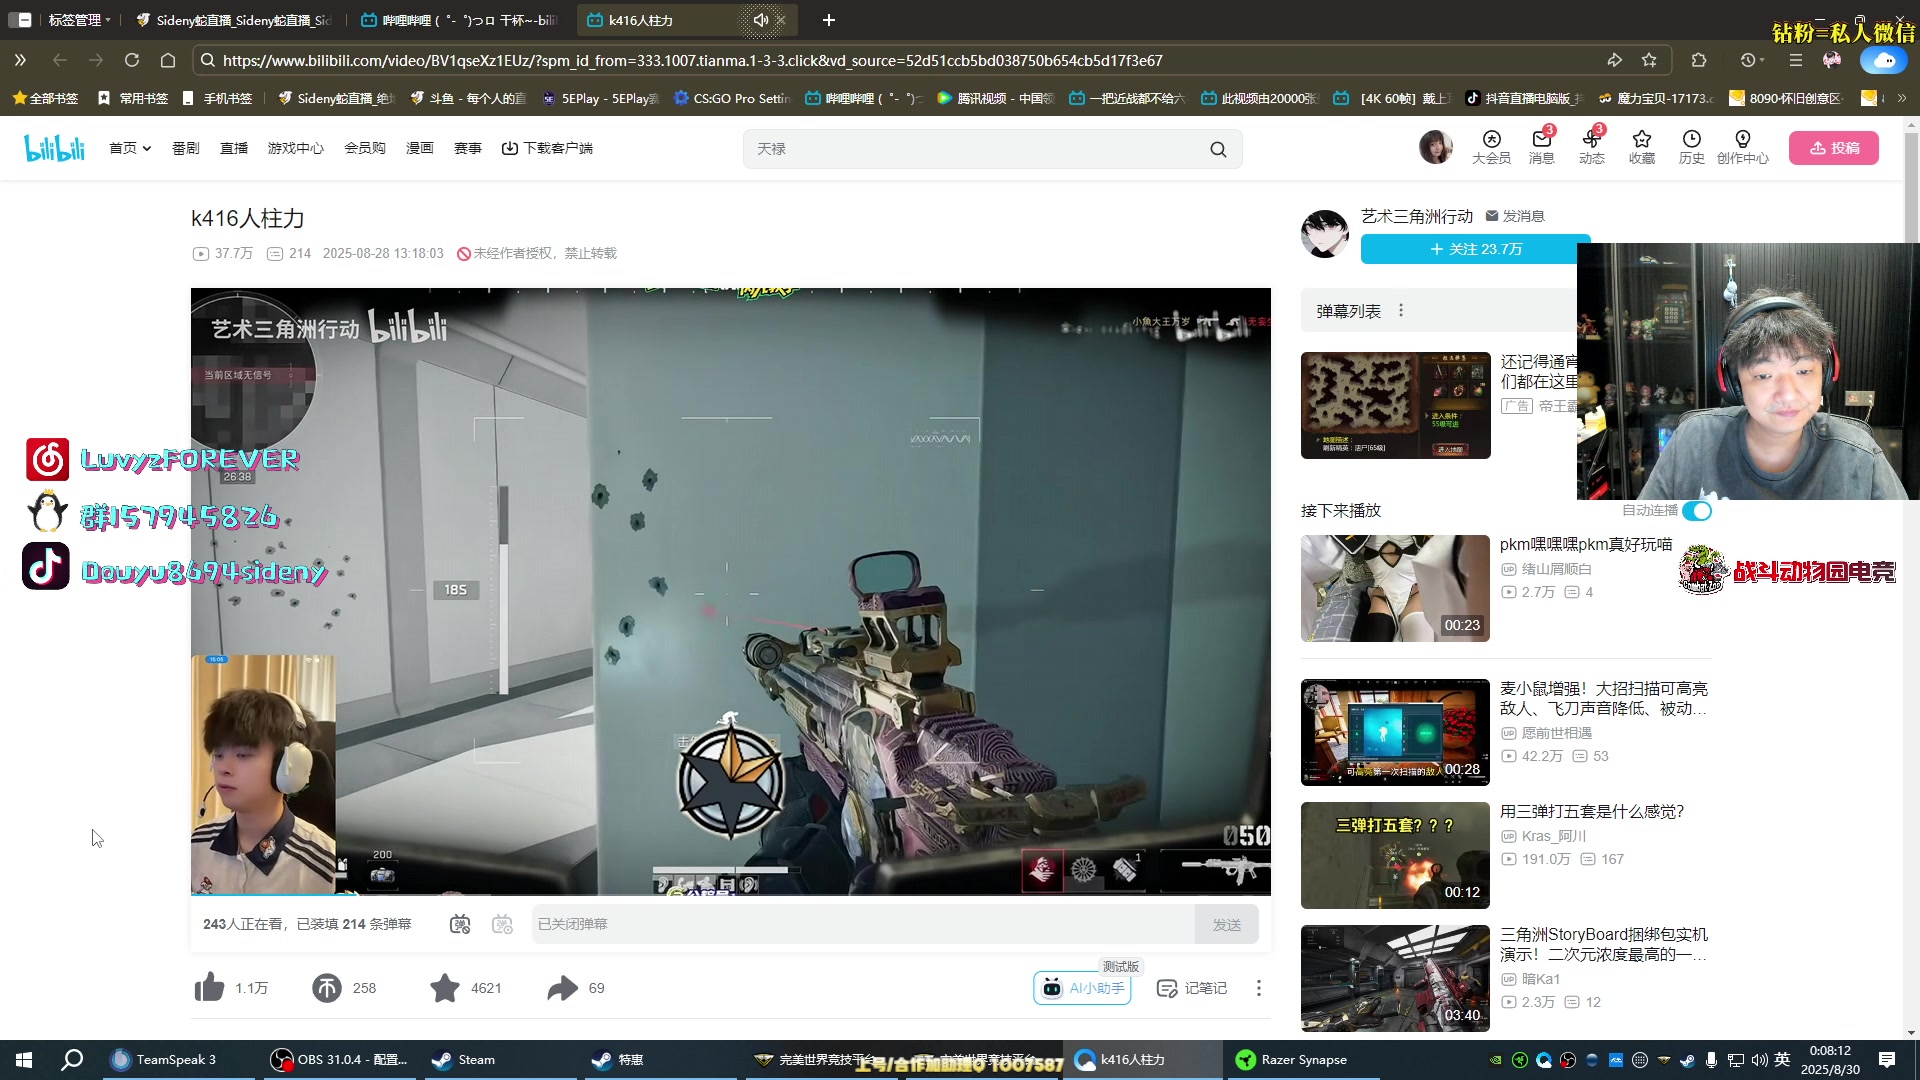
Task: Expand bookmarks overflow chevron
Action: coord(1901,98)
